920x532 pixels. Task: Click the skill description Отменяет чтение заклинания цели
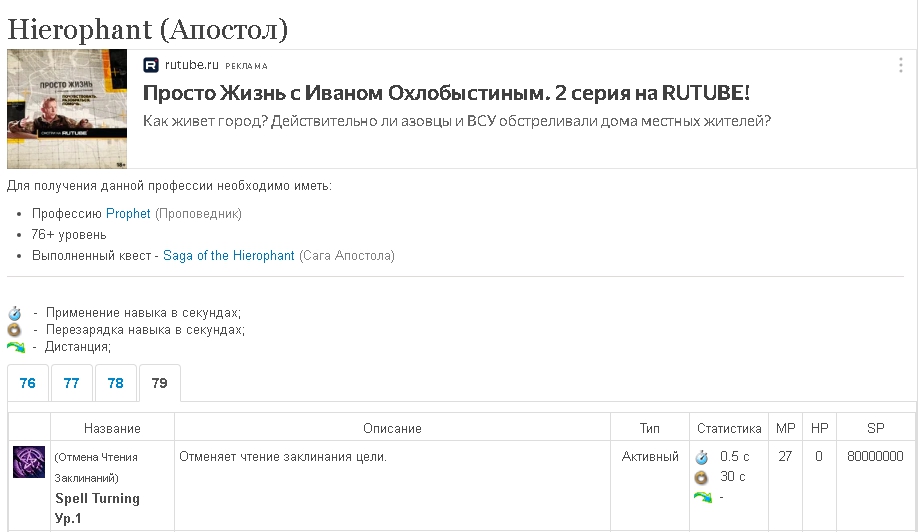(283, 456)
